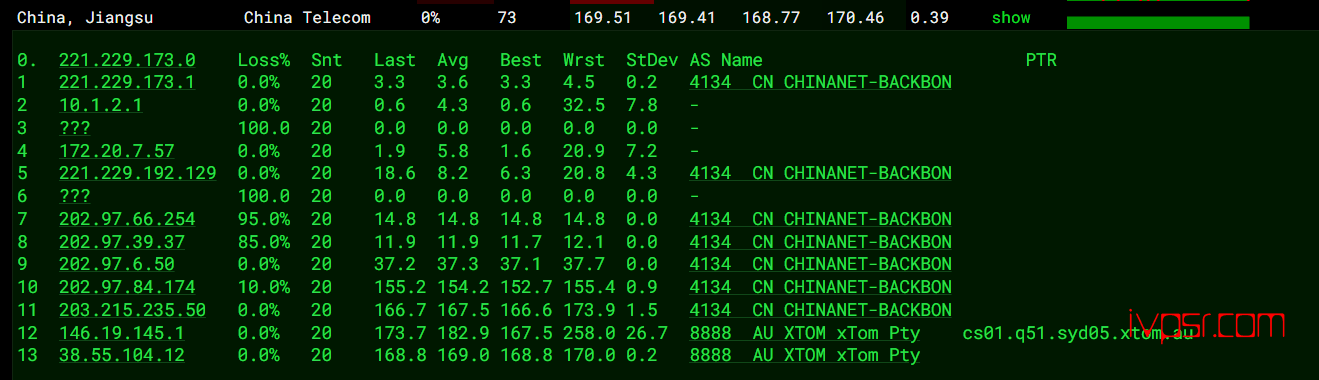Select the "China Telecom" provider text
The image size is (1319, 380).
tap(307, 18)
